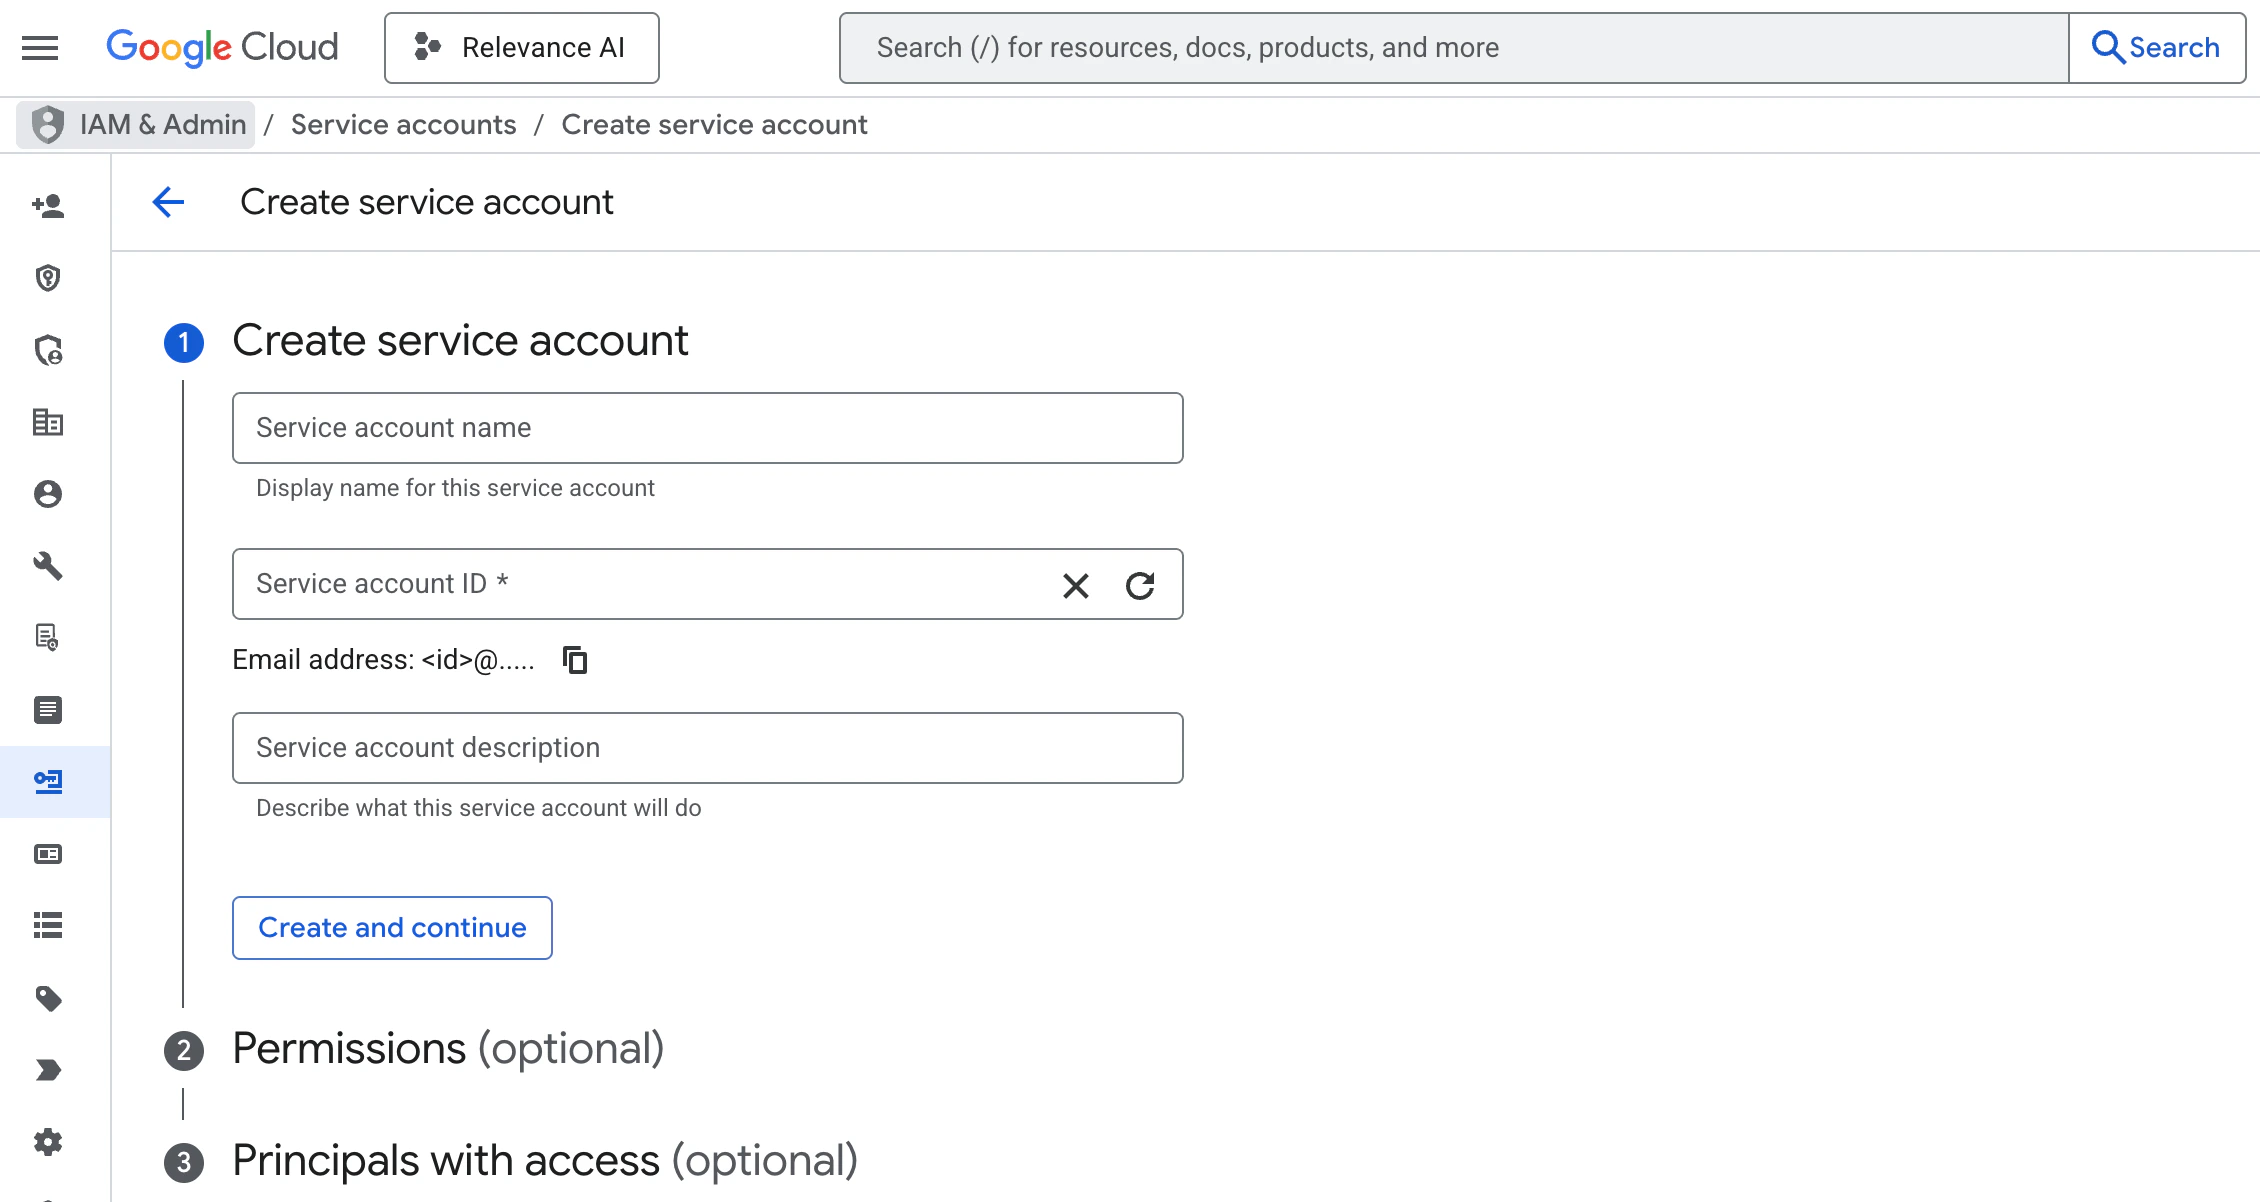The height and width of the screenshot is (1202, 2260).
Task: Open Settings using the gear sidebar icon
Action: click(47, 1142)
